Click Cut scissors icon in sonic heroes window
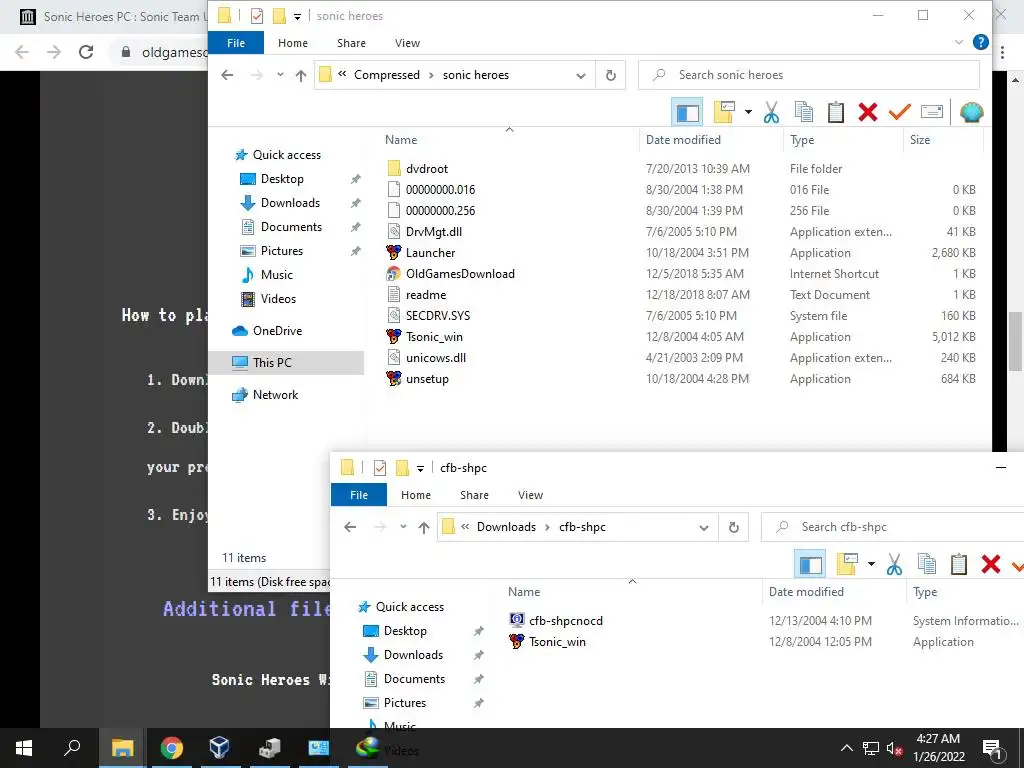Image resolution: width=1024 pixels, height=768 pixels. click(771, 112)
